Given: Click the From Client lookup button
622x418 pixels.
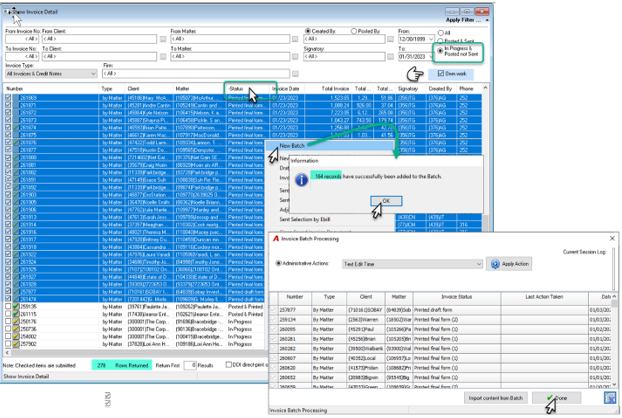Looking at the screenshot, I should pyautogui.click(x=163, y=39).
